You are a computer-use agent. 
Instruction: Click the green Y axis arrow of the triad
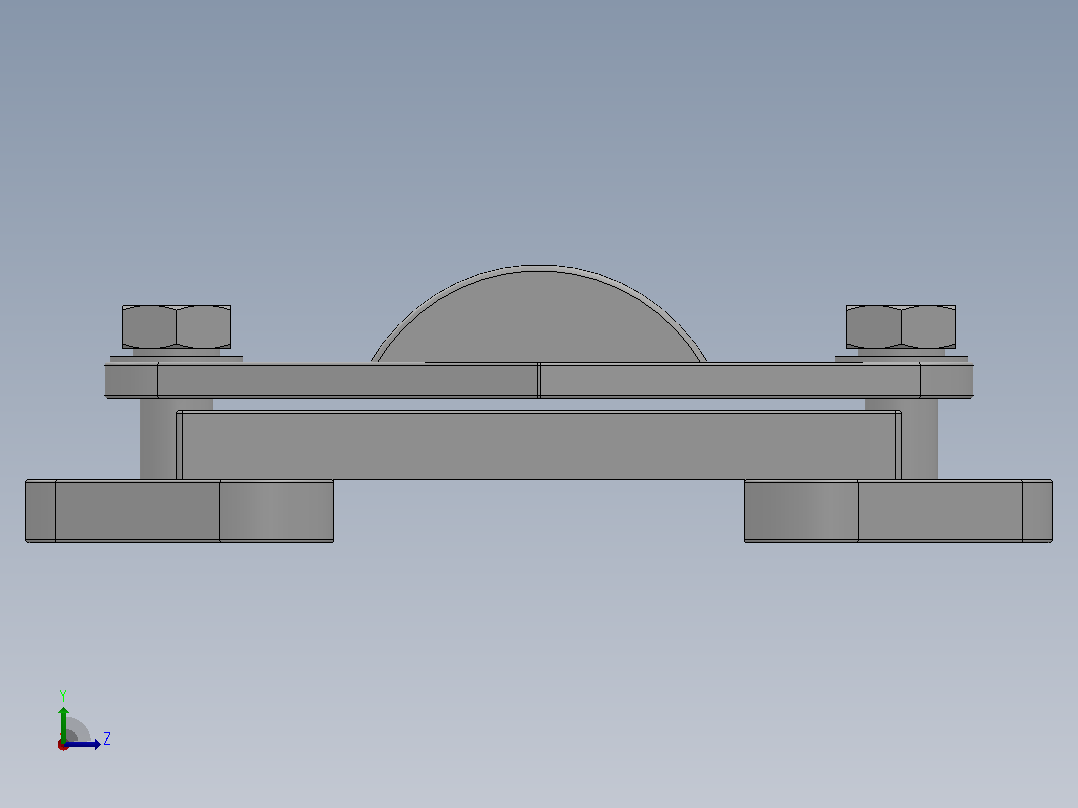pos(63,723)
